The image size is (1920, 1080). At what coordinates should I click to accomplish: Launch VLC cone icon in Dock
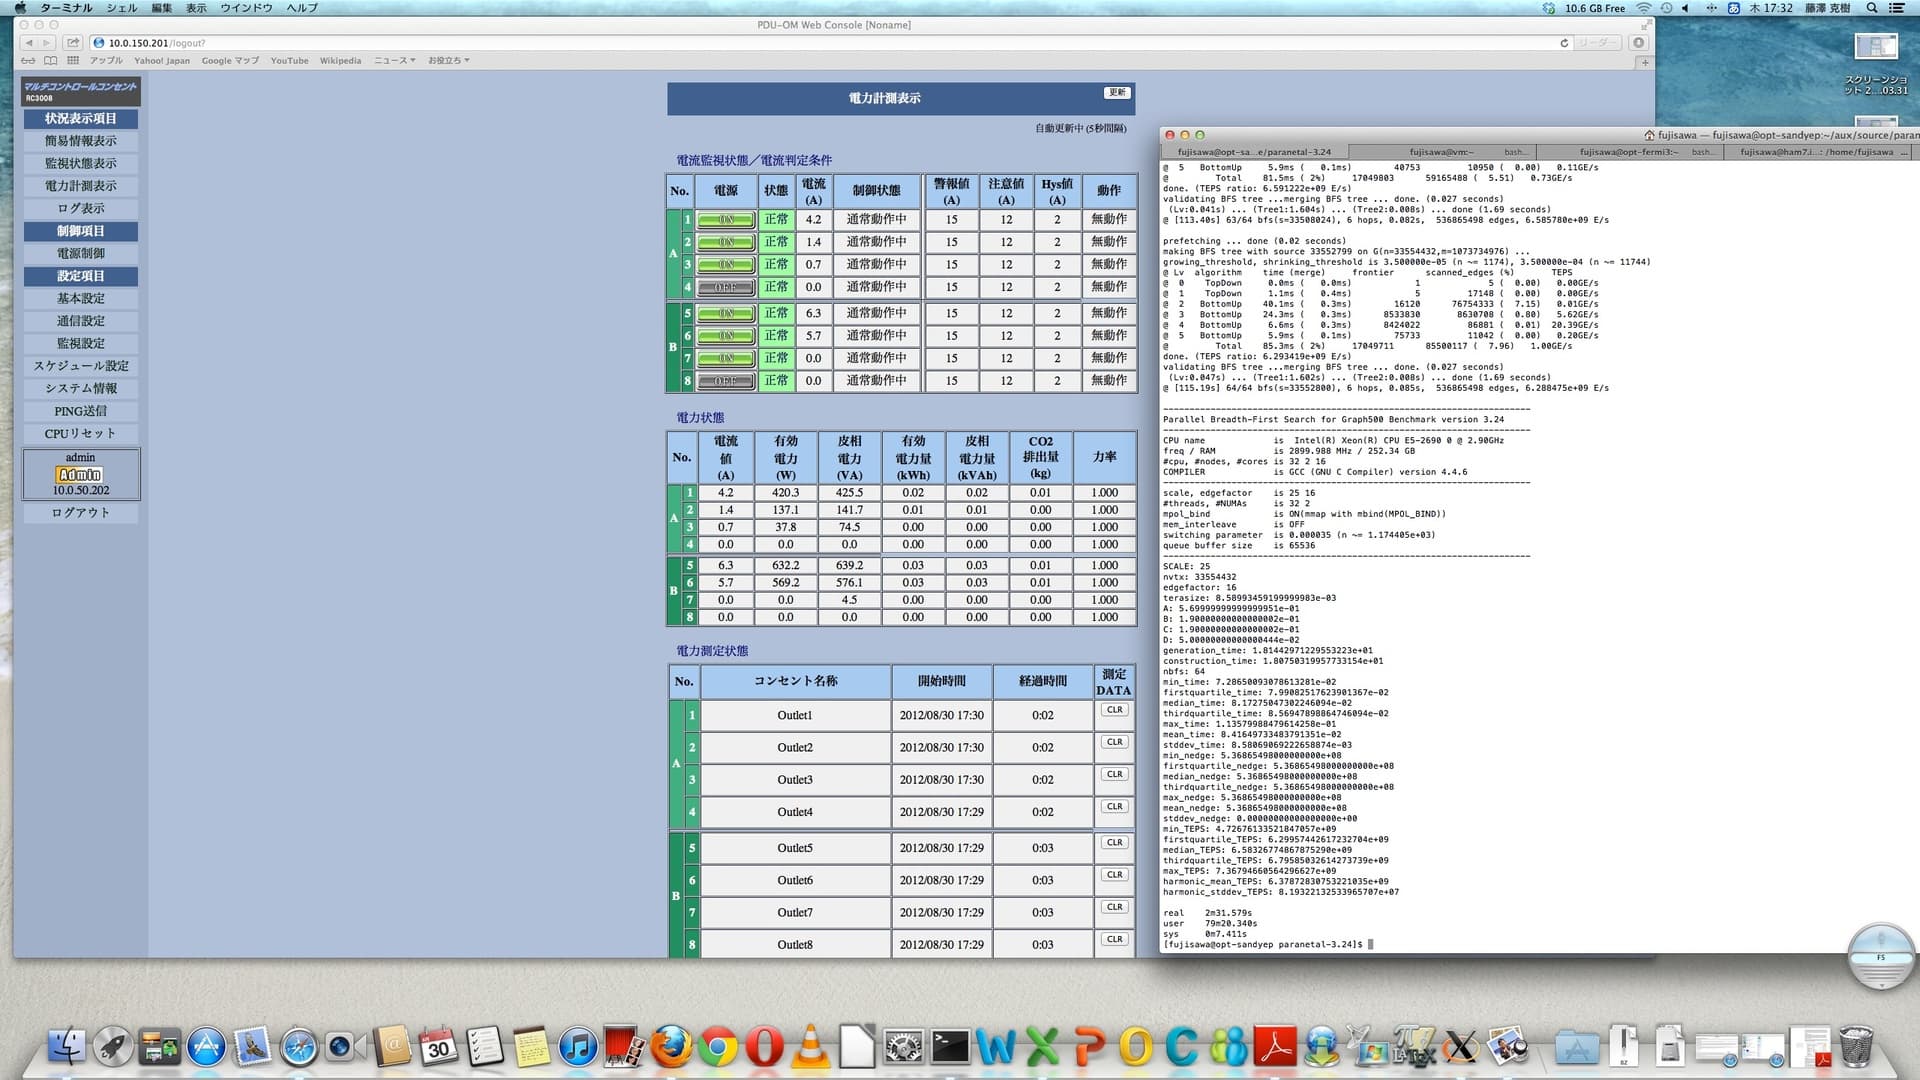pos(810,1047)
